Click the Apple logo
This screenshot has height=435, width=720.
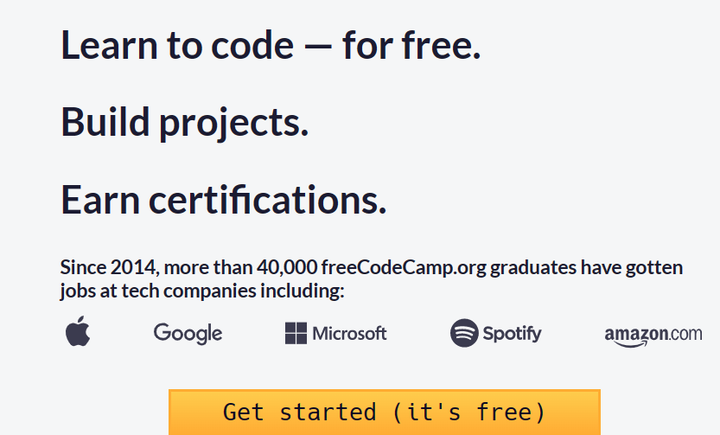(78, 332)
